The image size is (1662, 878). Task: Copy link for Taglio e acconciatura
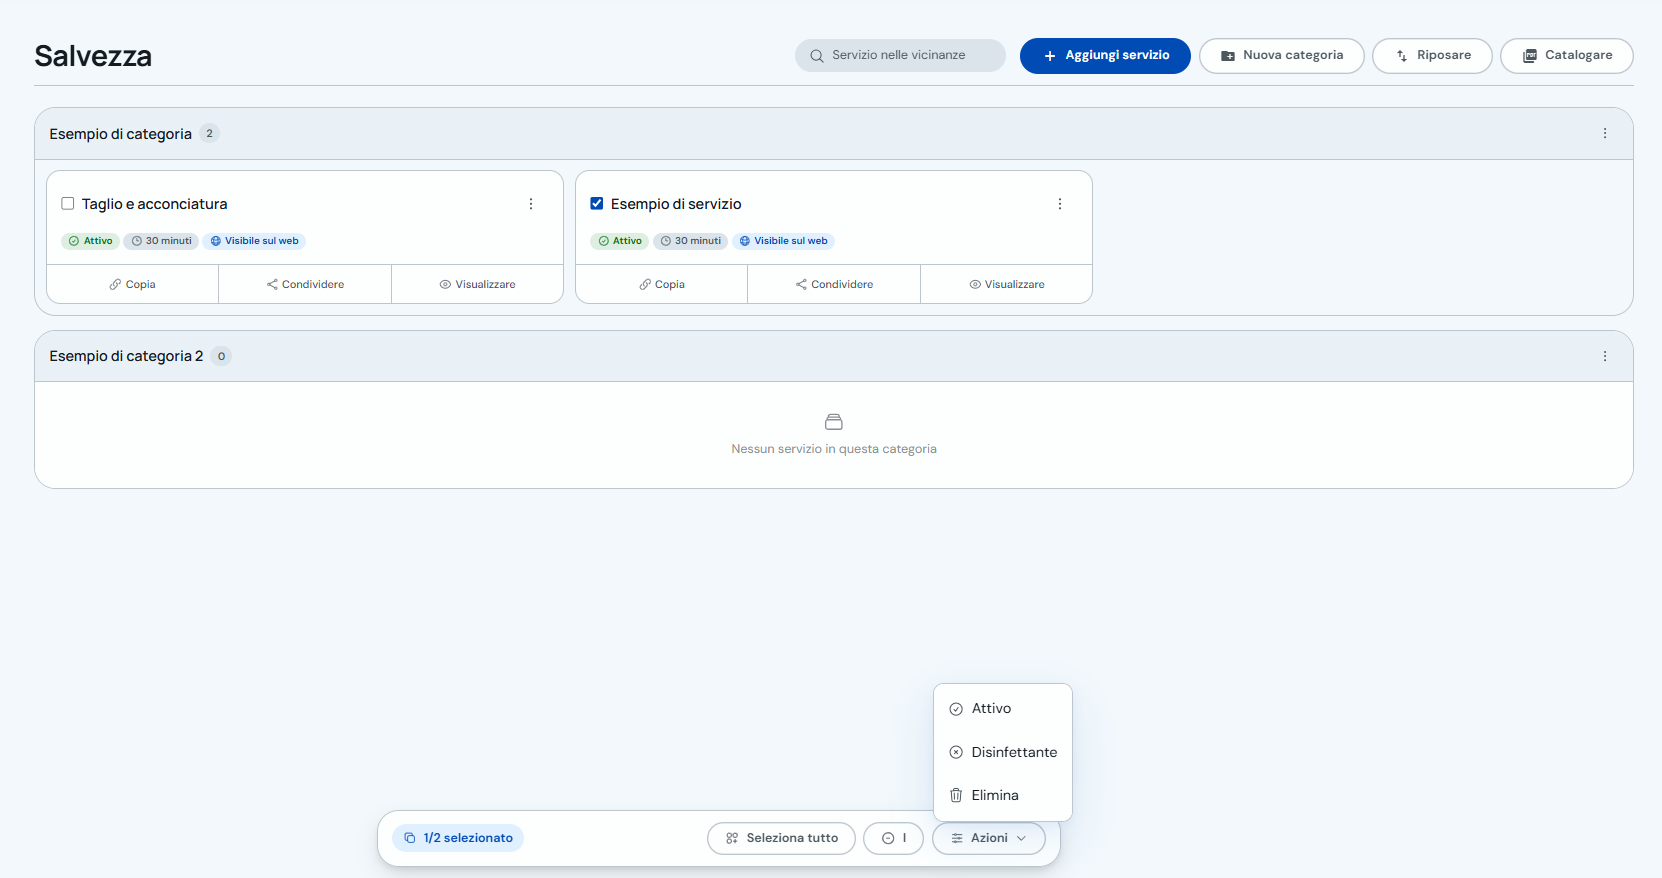point(132,284)
